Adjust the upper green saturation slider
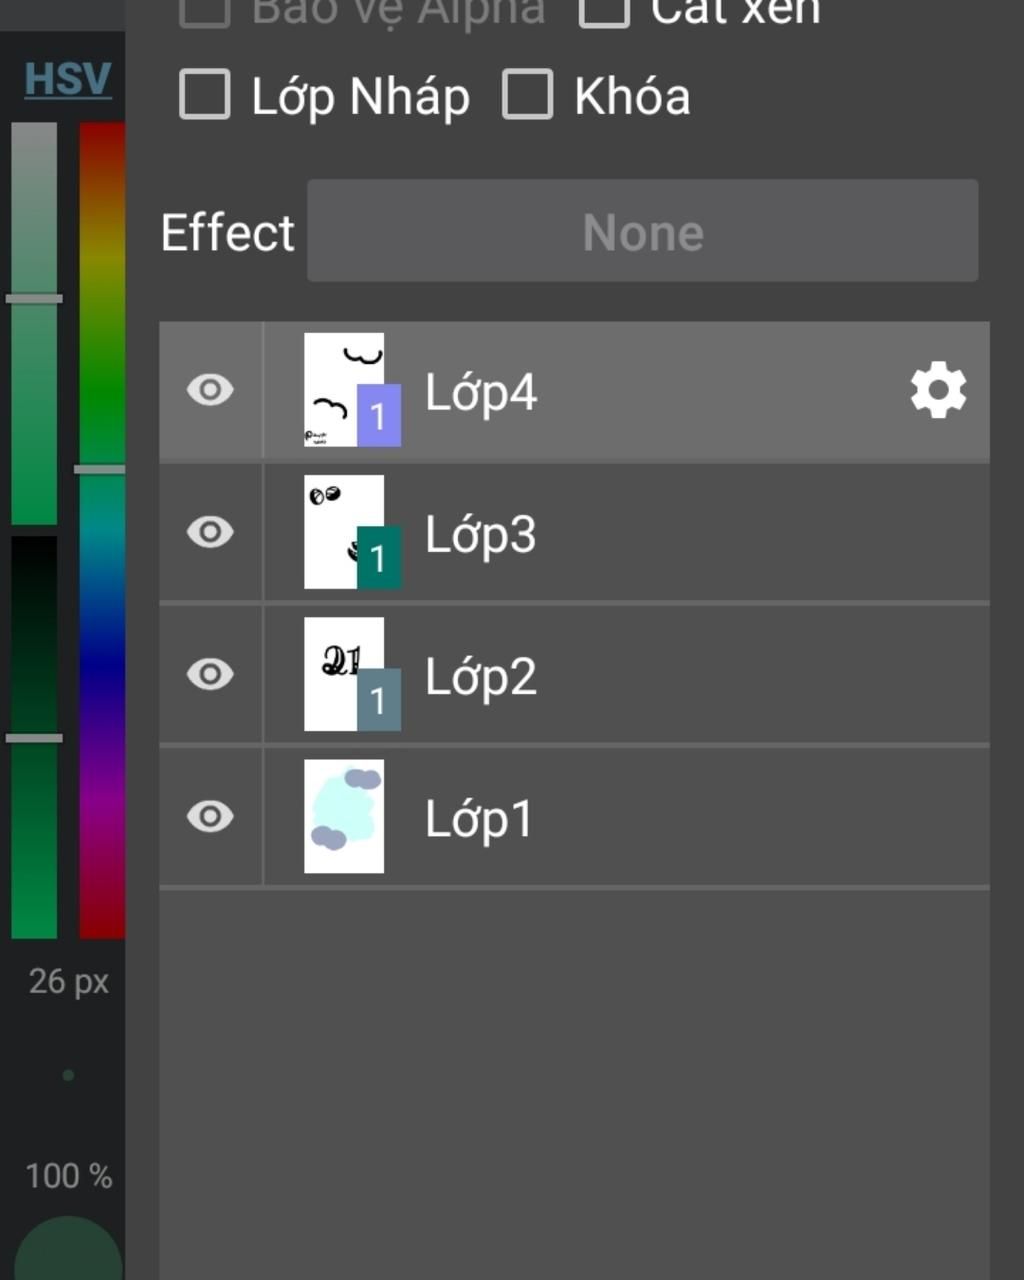 [34, 322]
